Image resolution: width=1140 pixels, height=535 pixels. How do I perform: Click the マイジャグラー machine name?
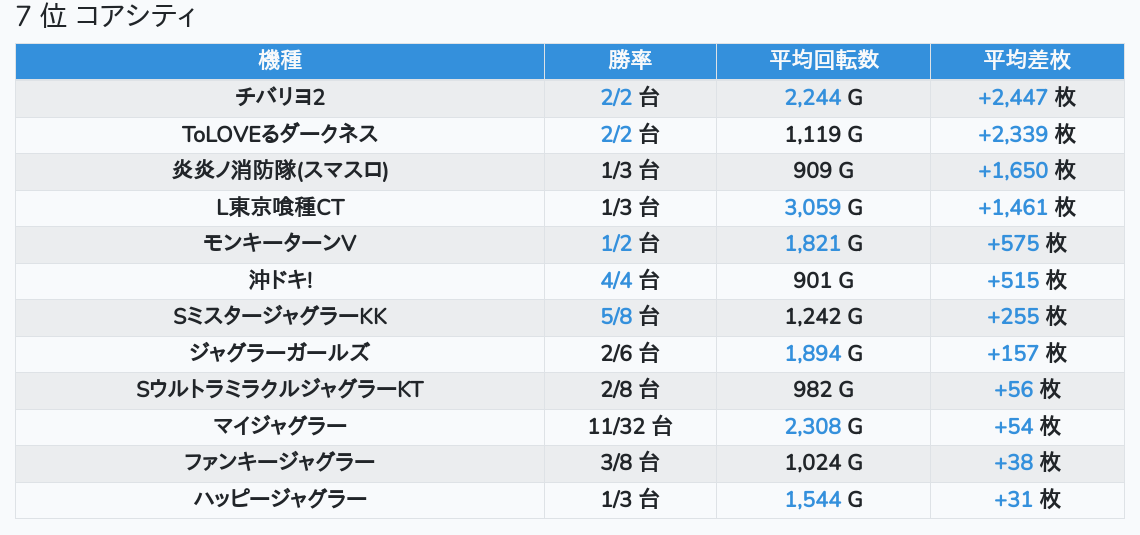point(280,427)
